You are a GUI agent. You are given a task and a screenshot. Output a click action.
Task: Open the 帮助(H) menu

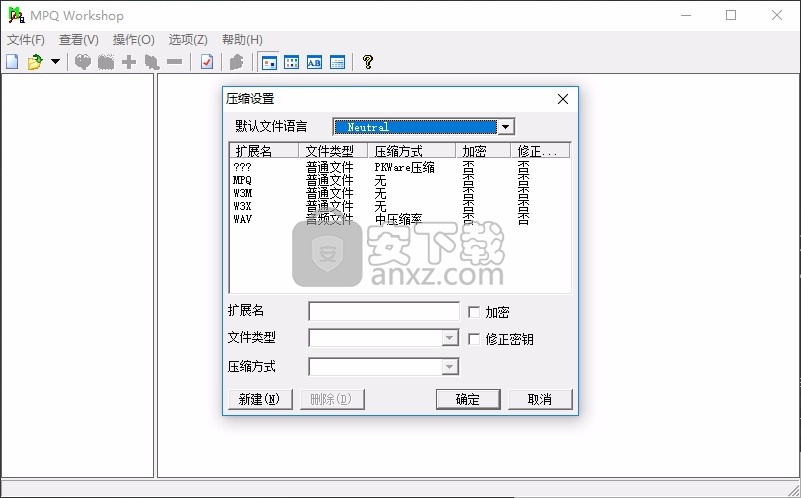242,40
